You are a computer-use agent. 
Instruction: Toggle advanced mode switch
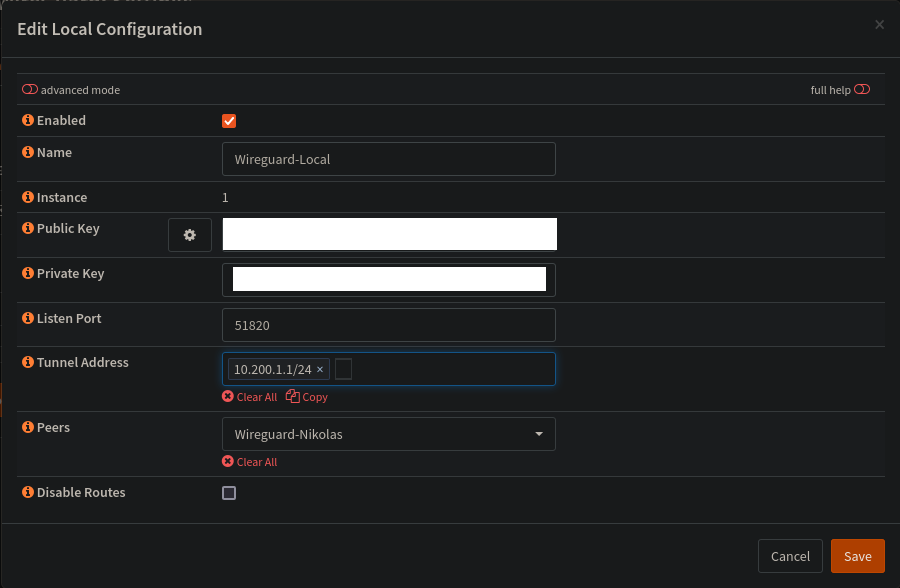(x=30, y=90)
